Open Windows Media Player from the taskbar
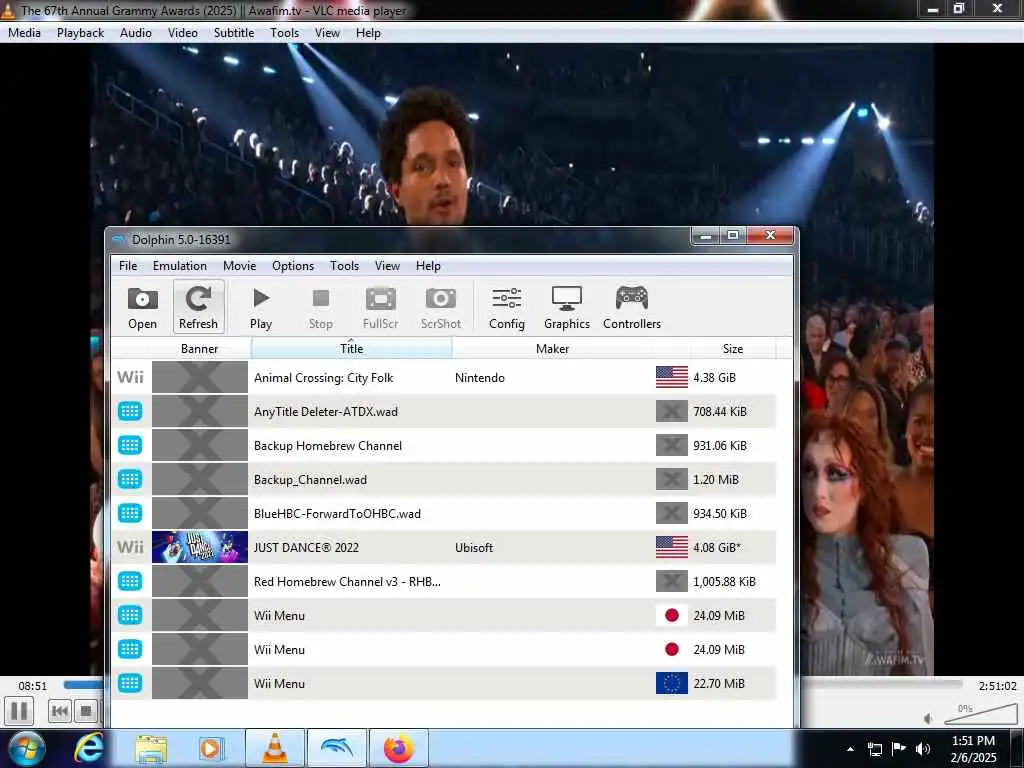1024x768 pixels. 211,748
